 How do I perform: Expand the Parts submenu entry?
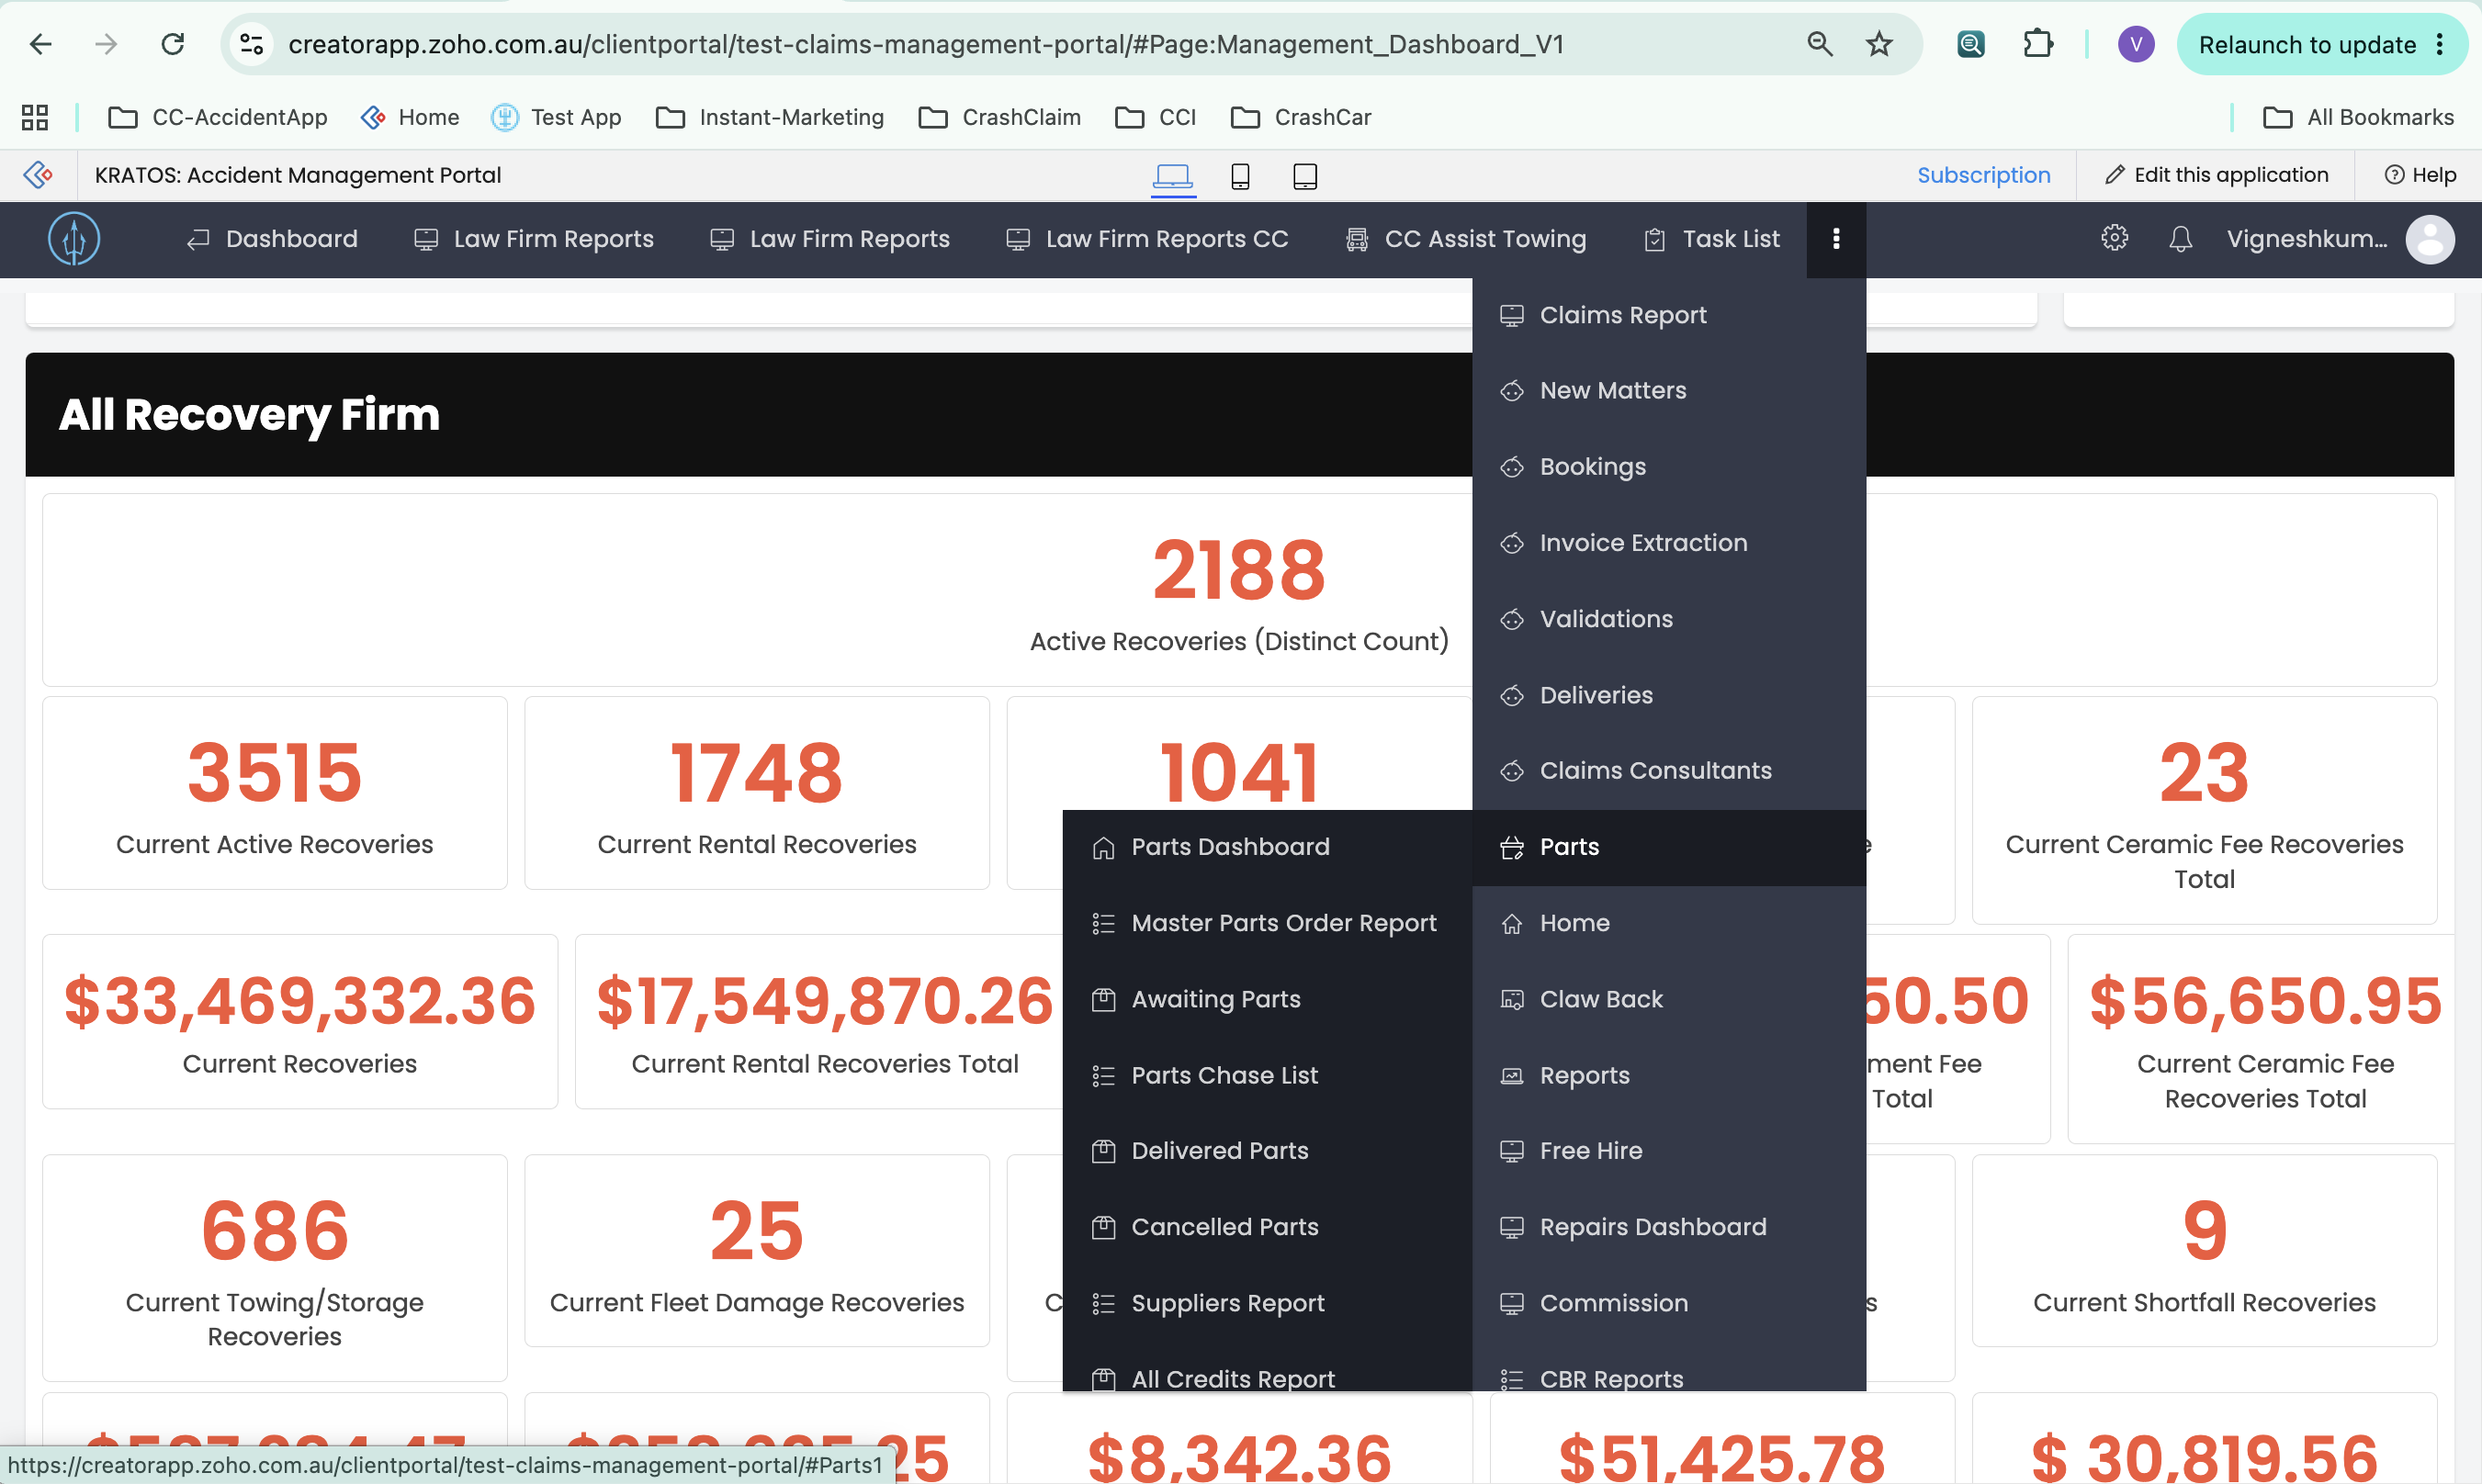(x=1669, y=847)
